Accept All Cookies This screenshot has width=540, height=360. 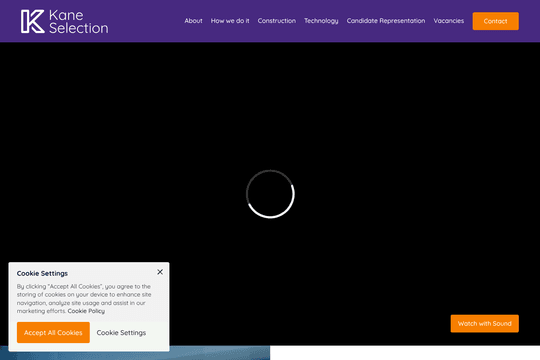click(53, 332)
